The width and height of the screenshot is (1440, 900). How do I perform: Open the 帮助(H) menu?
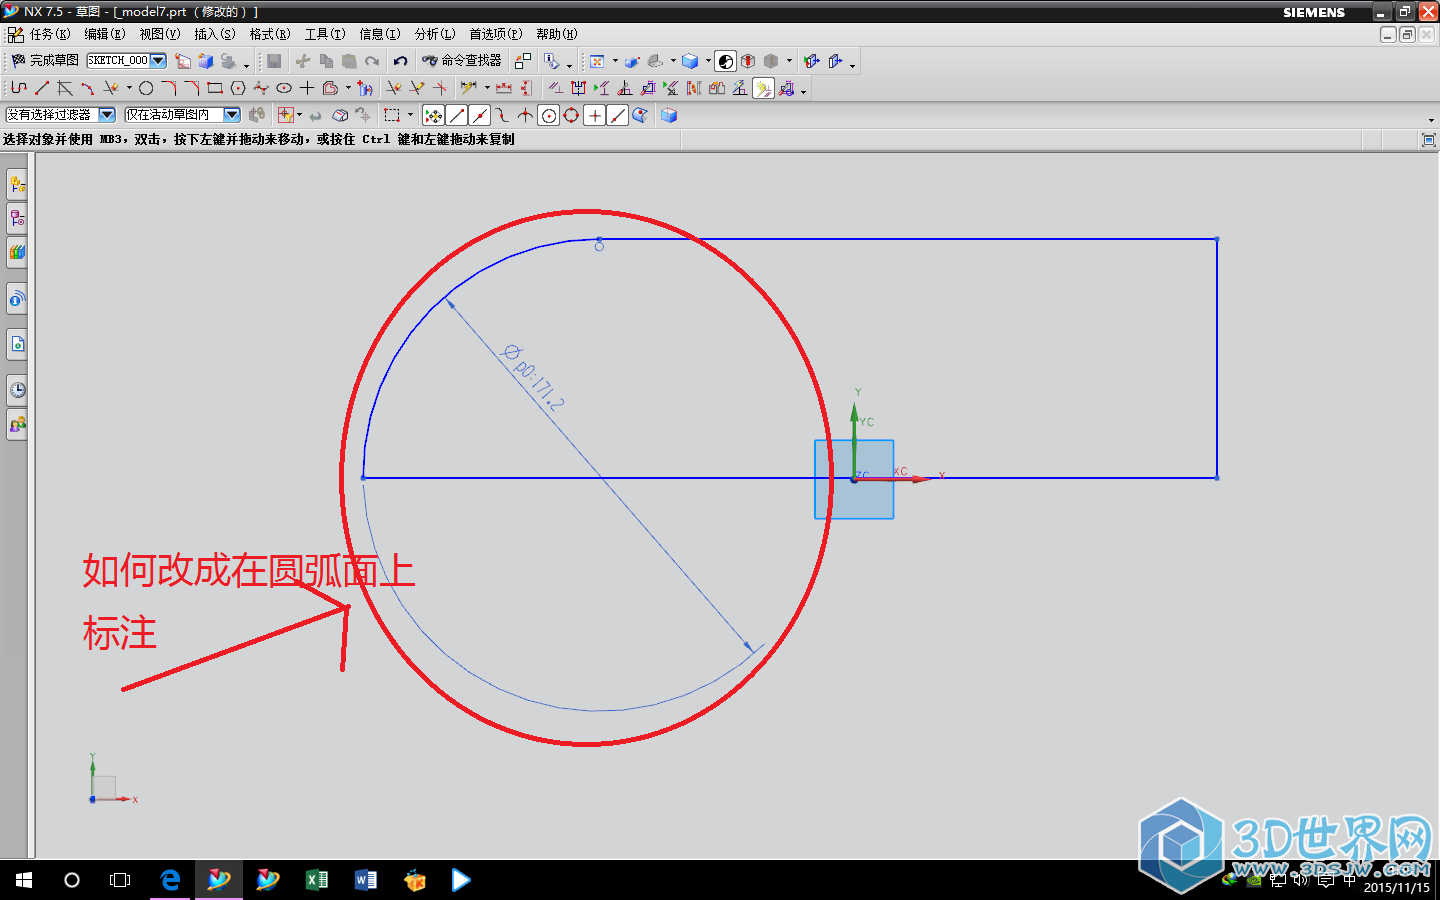[x=557, y=34]
